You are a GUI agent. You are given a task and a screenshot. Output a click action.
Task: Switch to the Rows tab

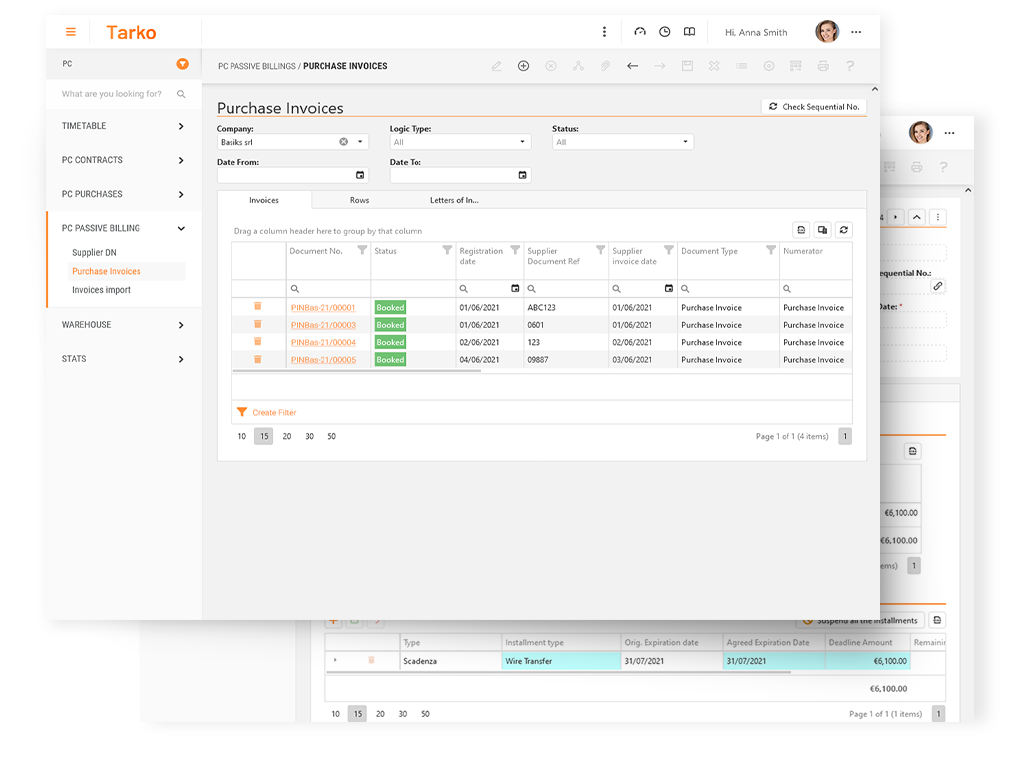tap(359, 200)
